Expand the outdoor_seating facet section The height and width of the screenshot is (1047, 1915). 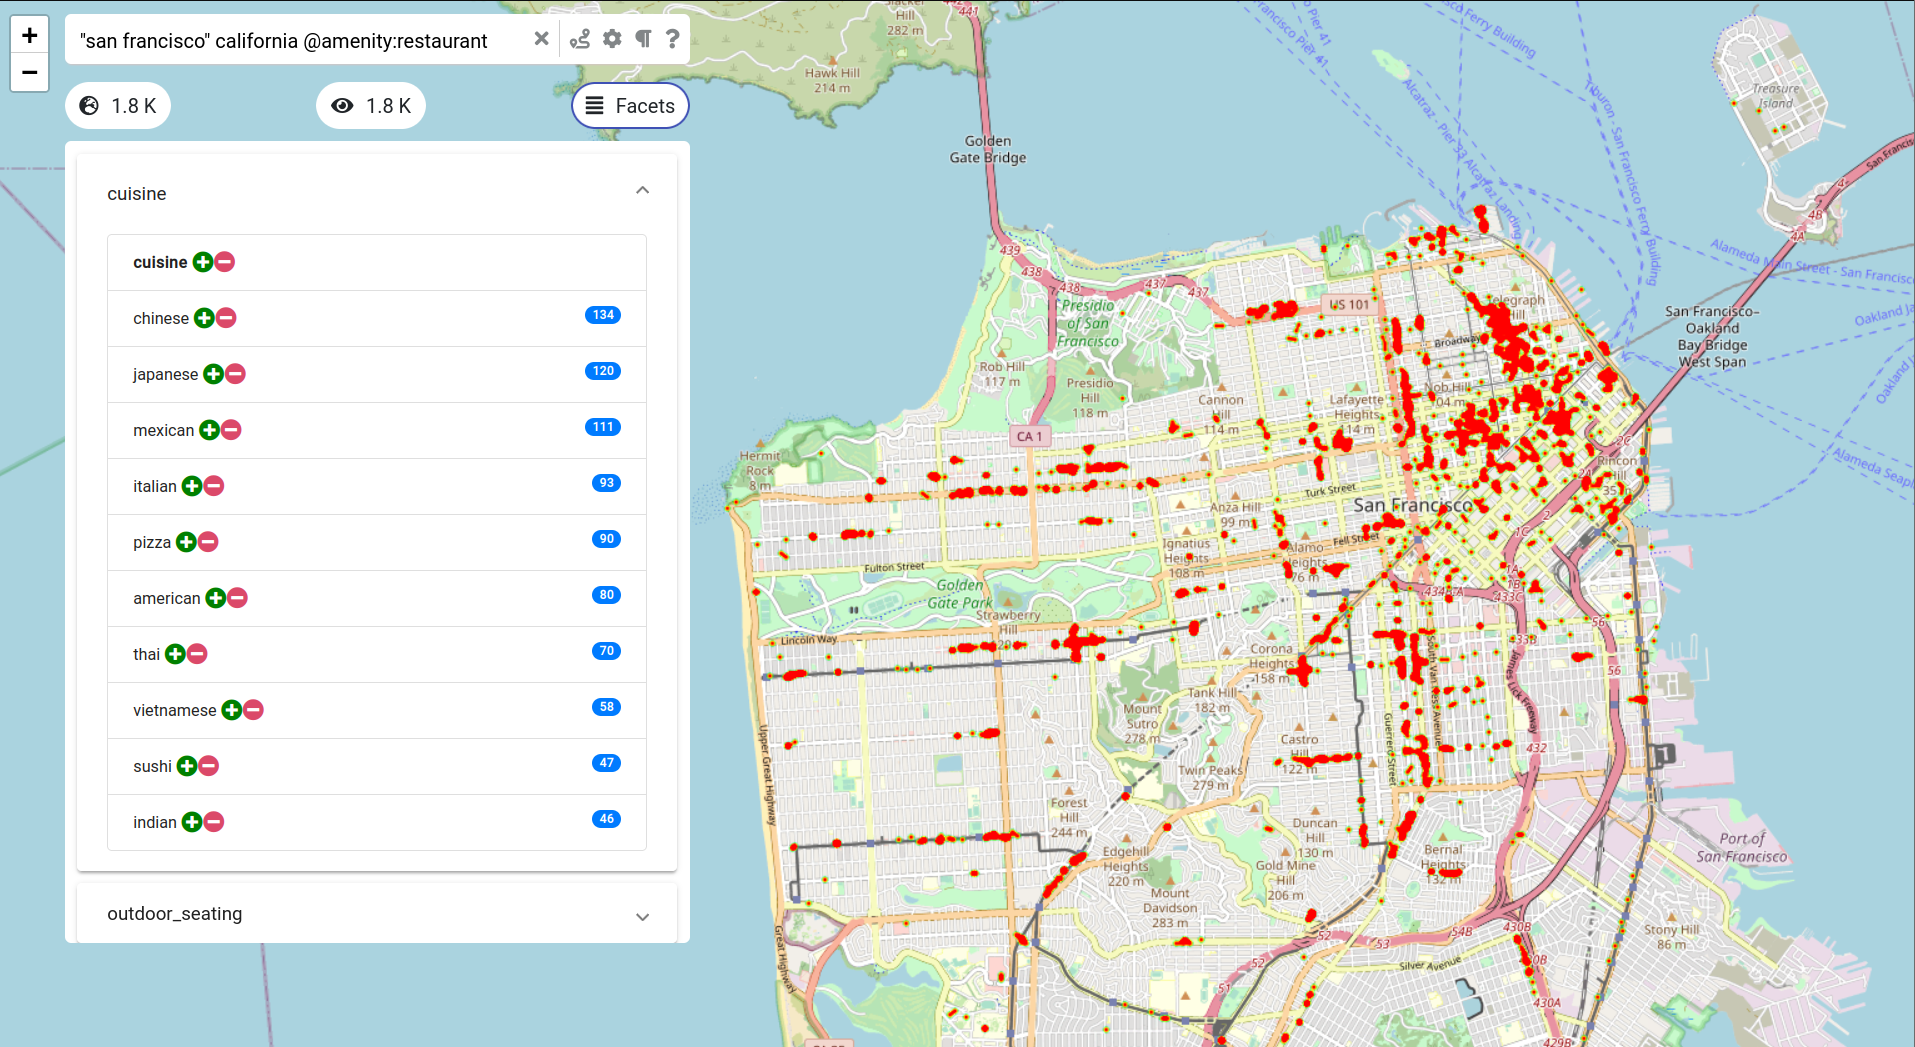tap(642, 916)
